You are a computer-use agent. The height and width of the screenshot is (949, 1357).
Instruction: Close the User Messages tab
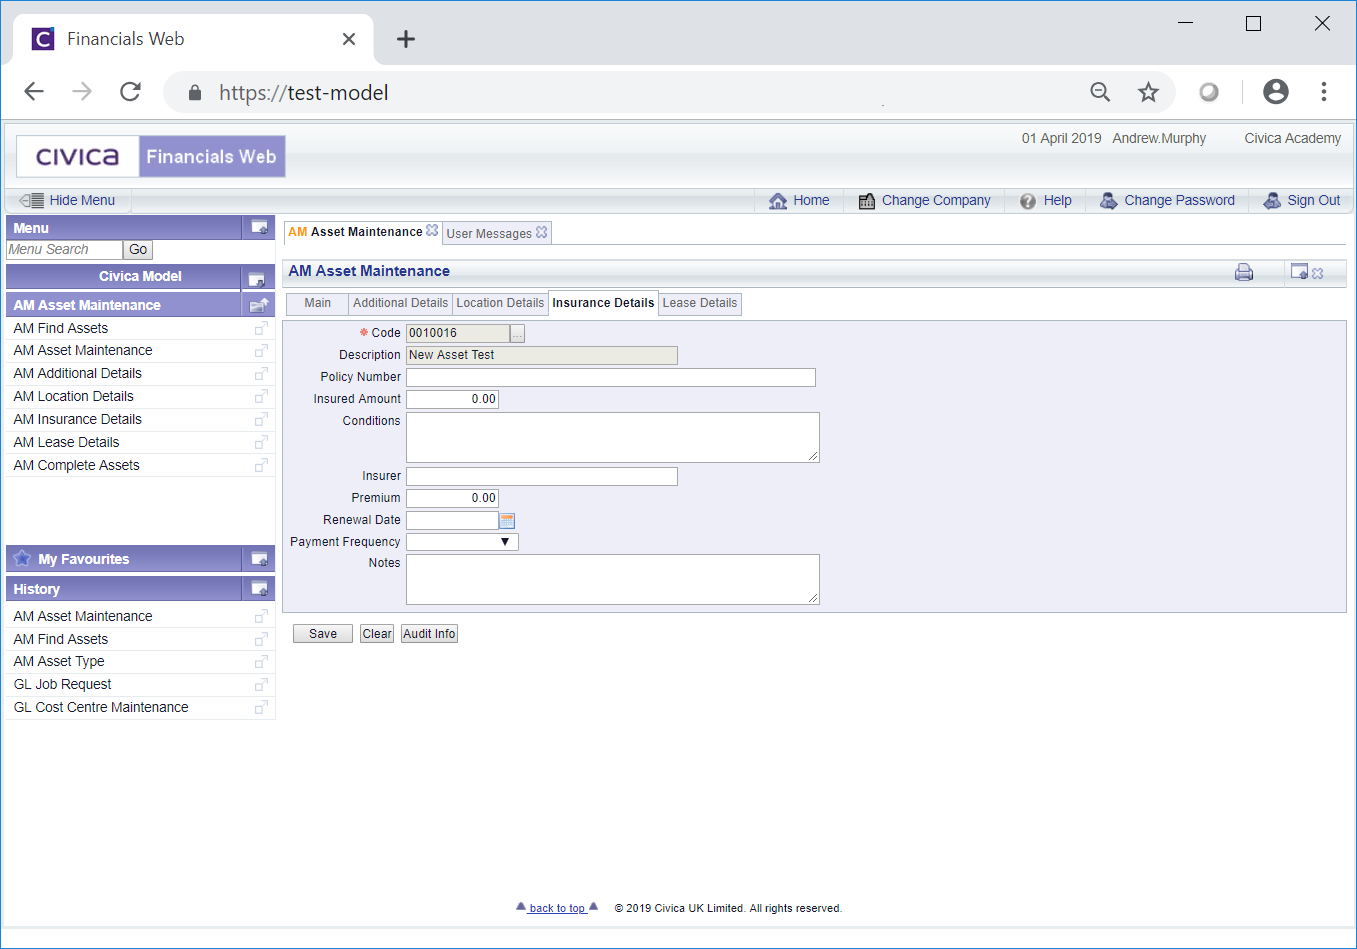[x=542, y=232]
